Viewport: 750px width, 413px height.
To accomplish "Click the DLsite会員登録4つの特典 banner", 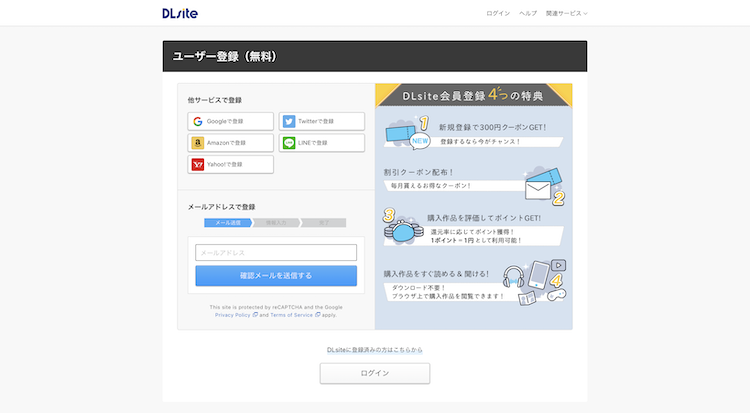I will click(474, 95).
